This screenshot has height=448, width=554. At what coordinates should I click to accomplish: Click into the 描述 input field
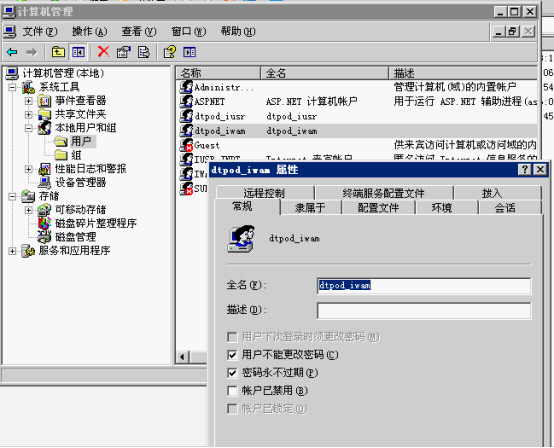click(424, 311)
